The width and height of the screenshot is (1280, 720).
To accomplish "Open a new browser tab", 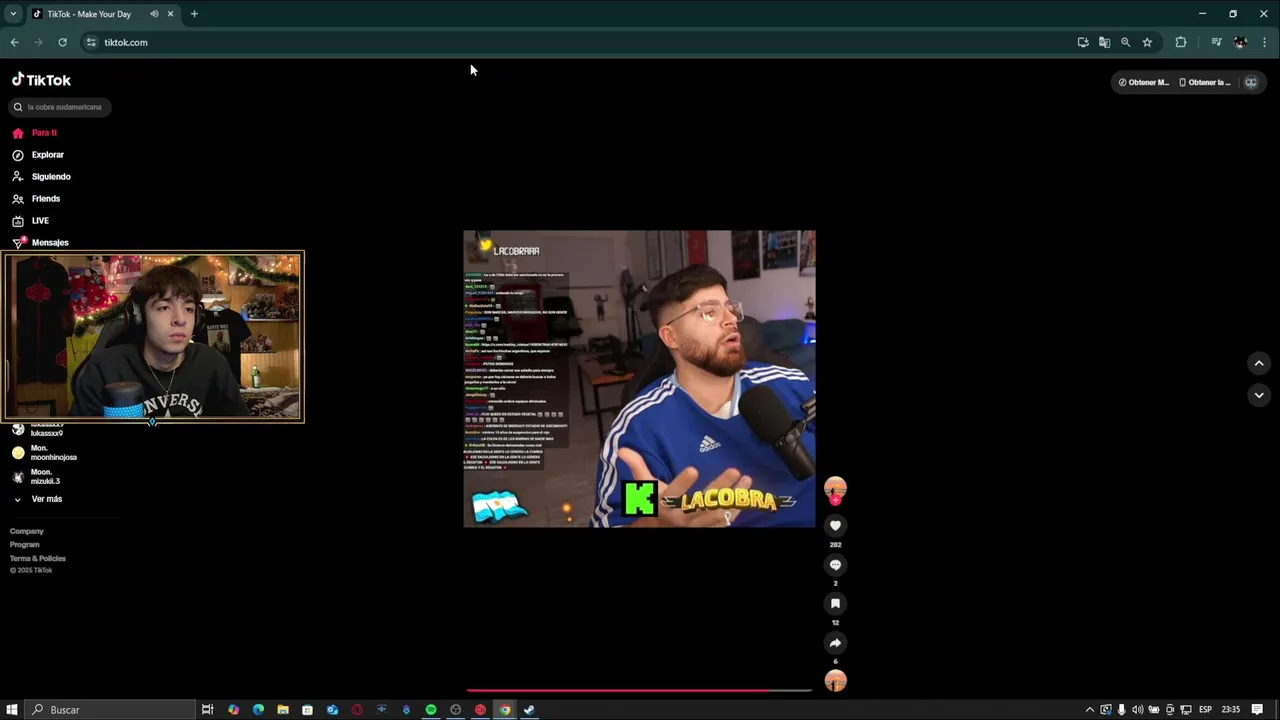I will 194,14.
